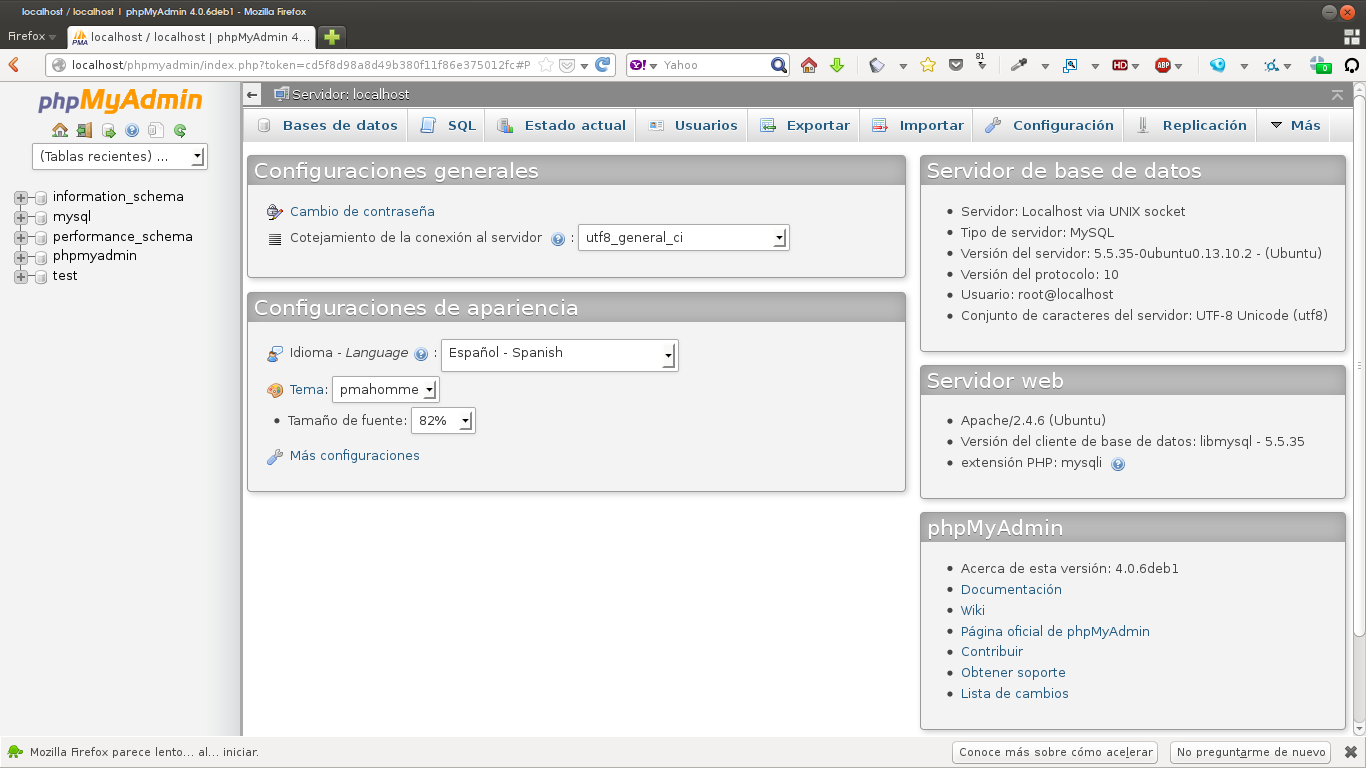Image resolution: width=1366 pixels, height=768 pixels.
Task: Open the Documentación link
Action: tap(1011, 589)
